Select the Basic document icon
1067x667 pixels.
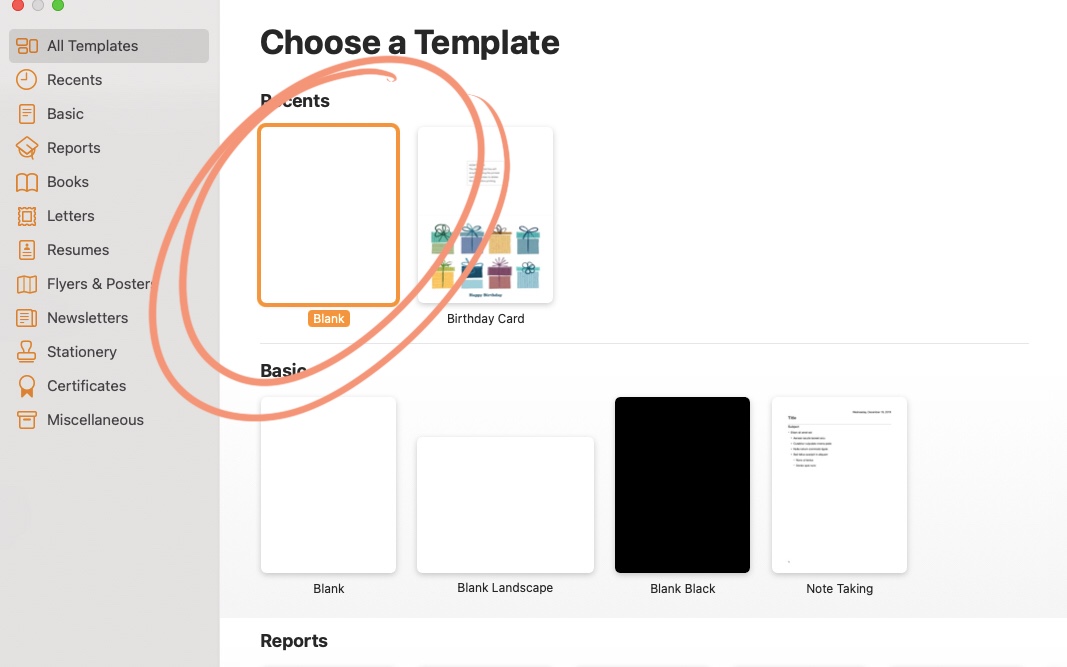[x=27, y=114]
